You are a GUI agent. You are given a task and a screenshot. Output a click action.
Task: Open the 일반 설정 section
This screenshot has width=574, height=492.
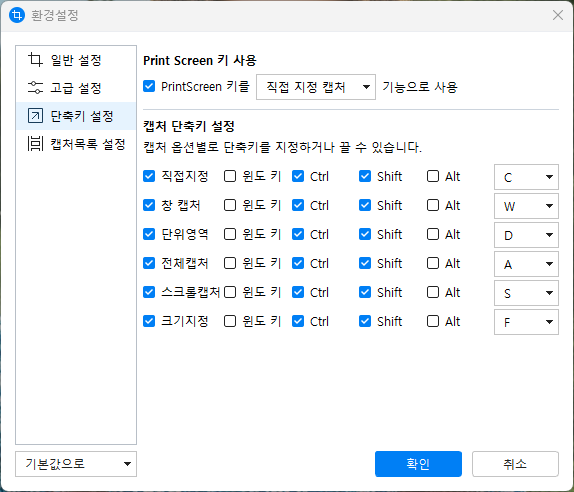76,60
